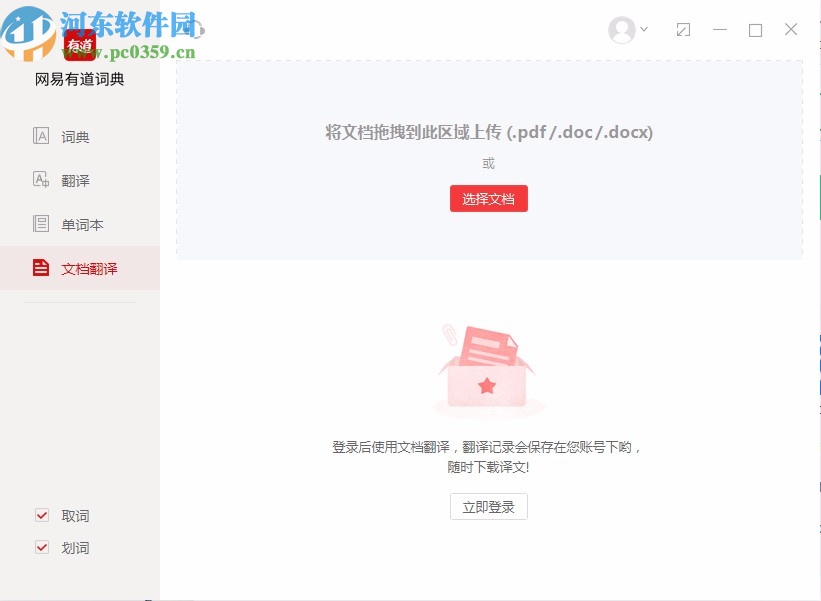The image size is (821, 601).
Task: Switch to the 翻译 section
Action: click(x=73, y=180)
